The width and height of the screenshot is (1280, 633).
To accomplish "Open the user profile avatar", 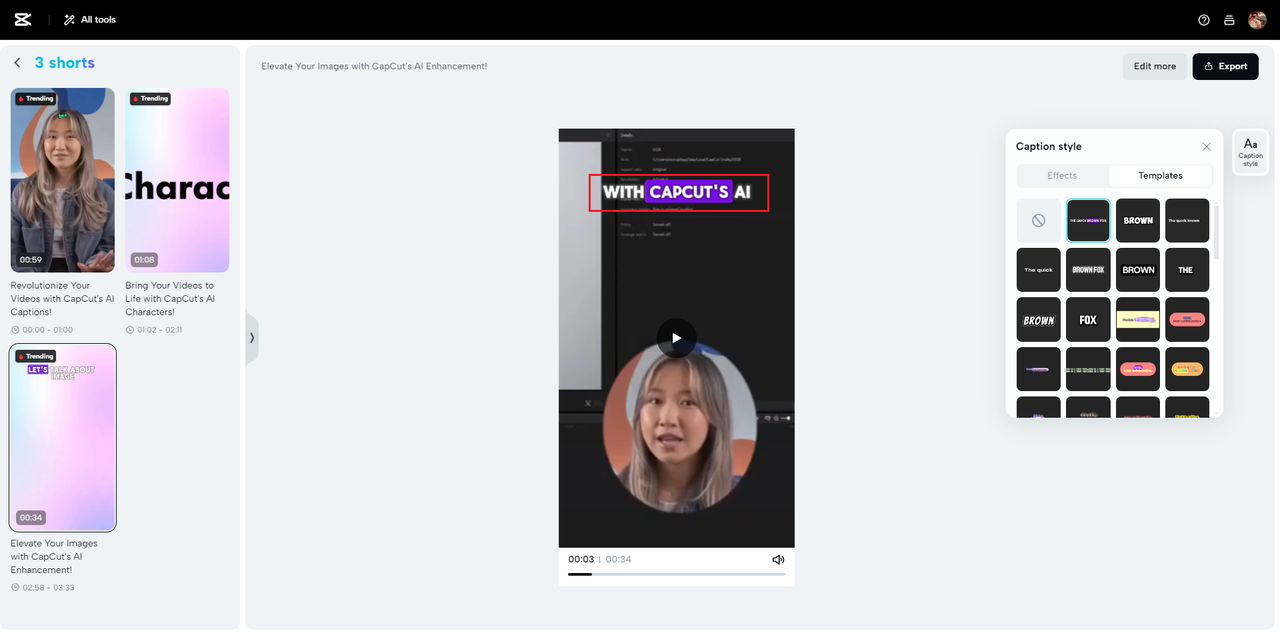I will pyautogui.click(x=1257, y=20).
